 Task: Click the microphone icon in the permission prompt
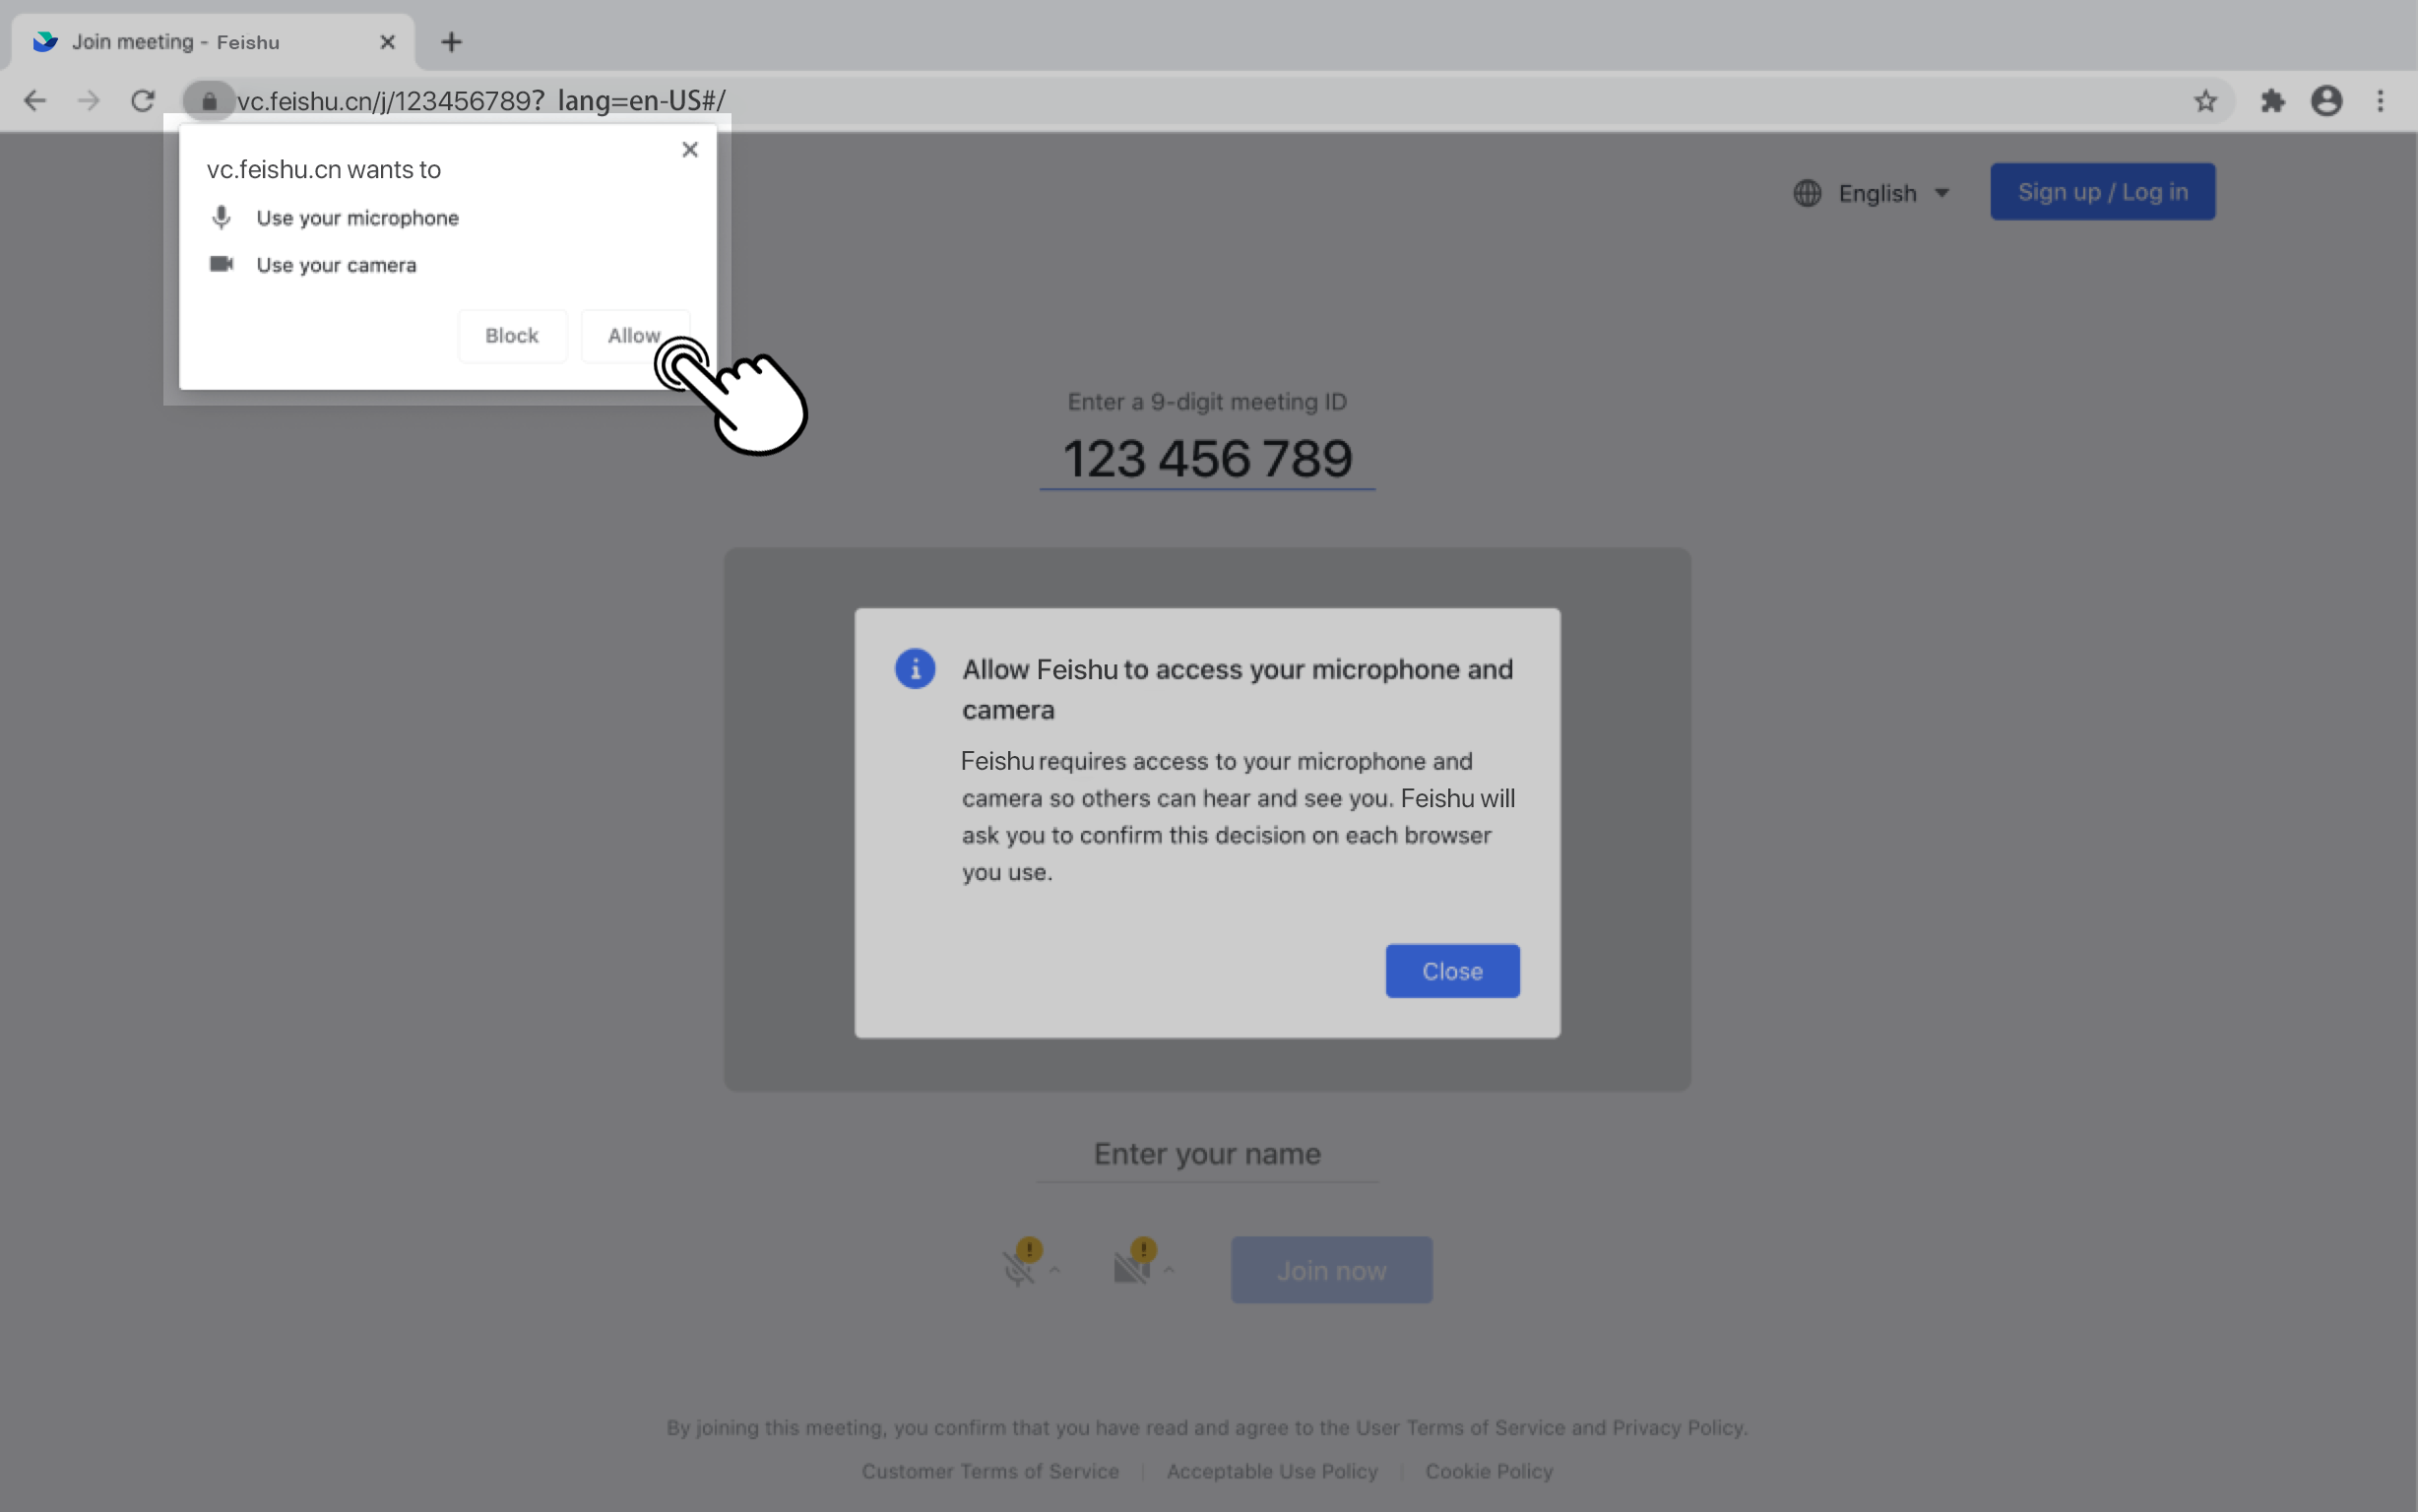221,218
